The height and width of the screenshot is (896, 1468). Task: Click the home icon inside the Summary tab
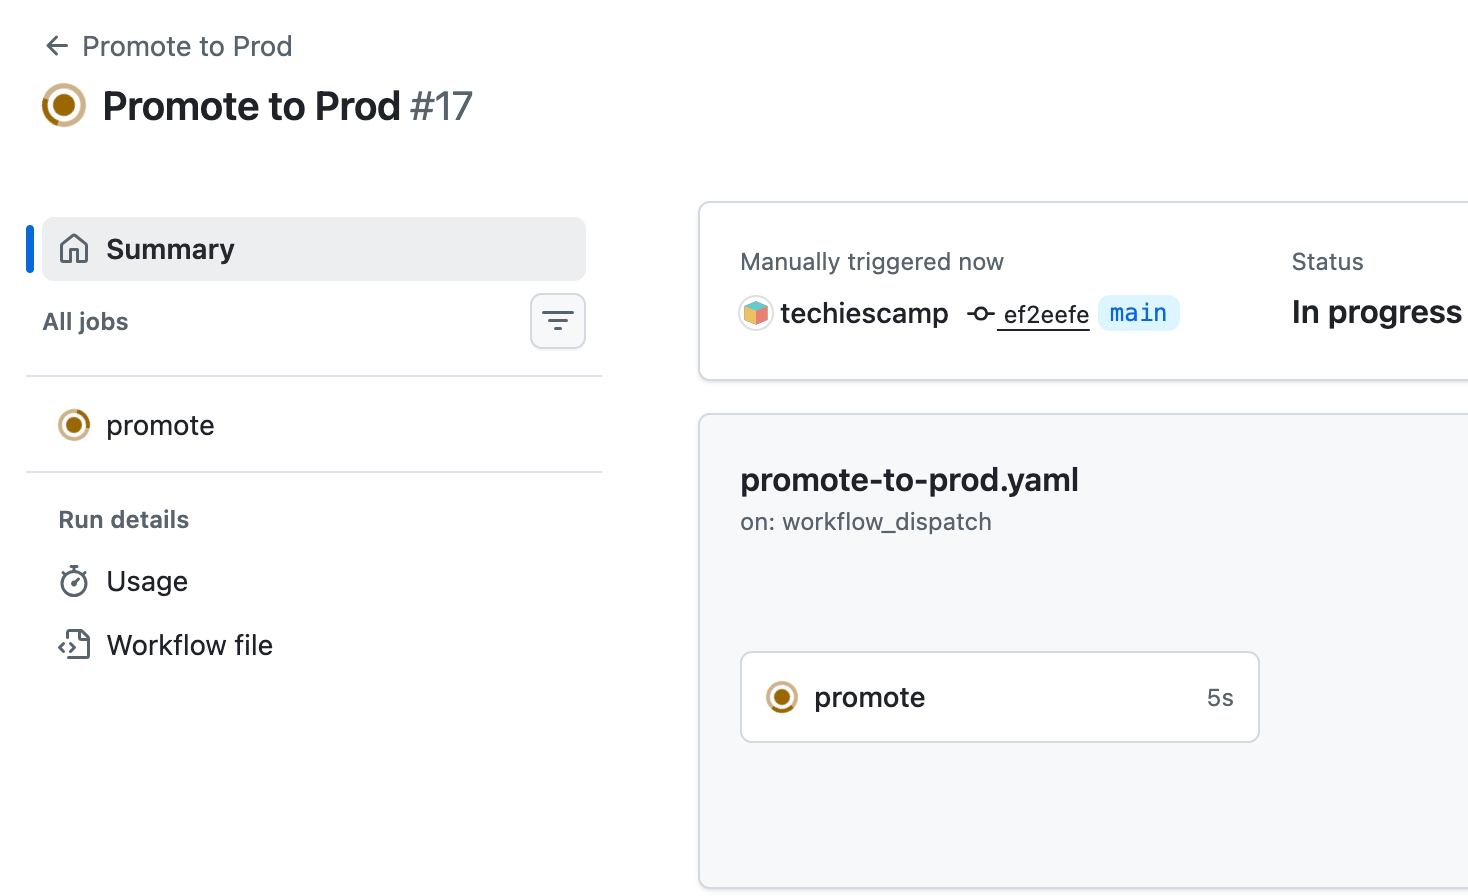[73, 248]
